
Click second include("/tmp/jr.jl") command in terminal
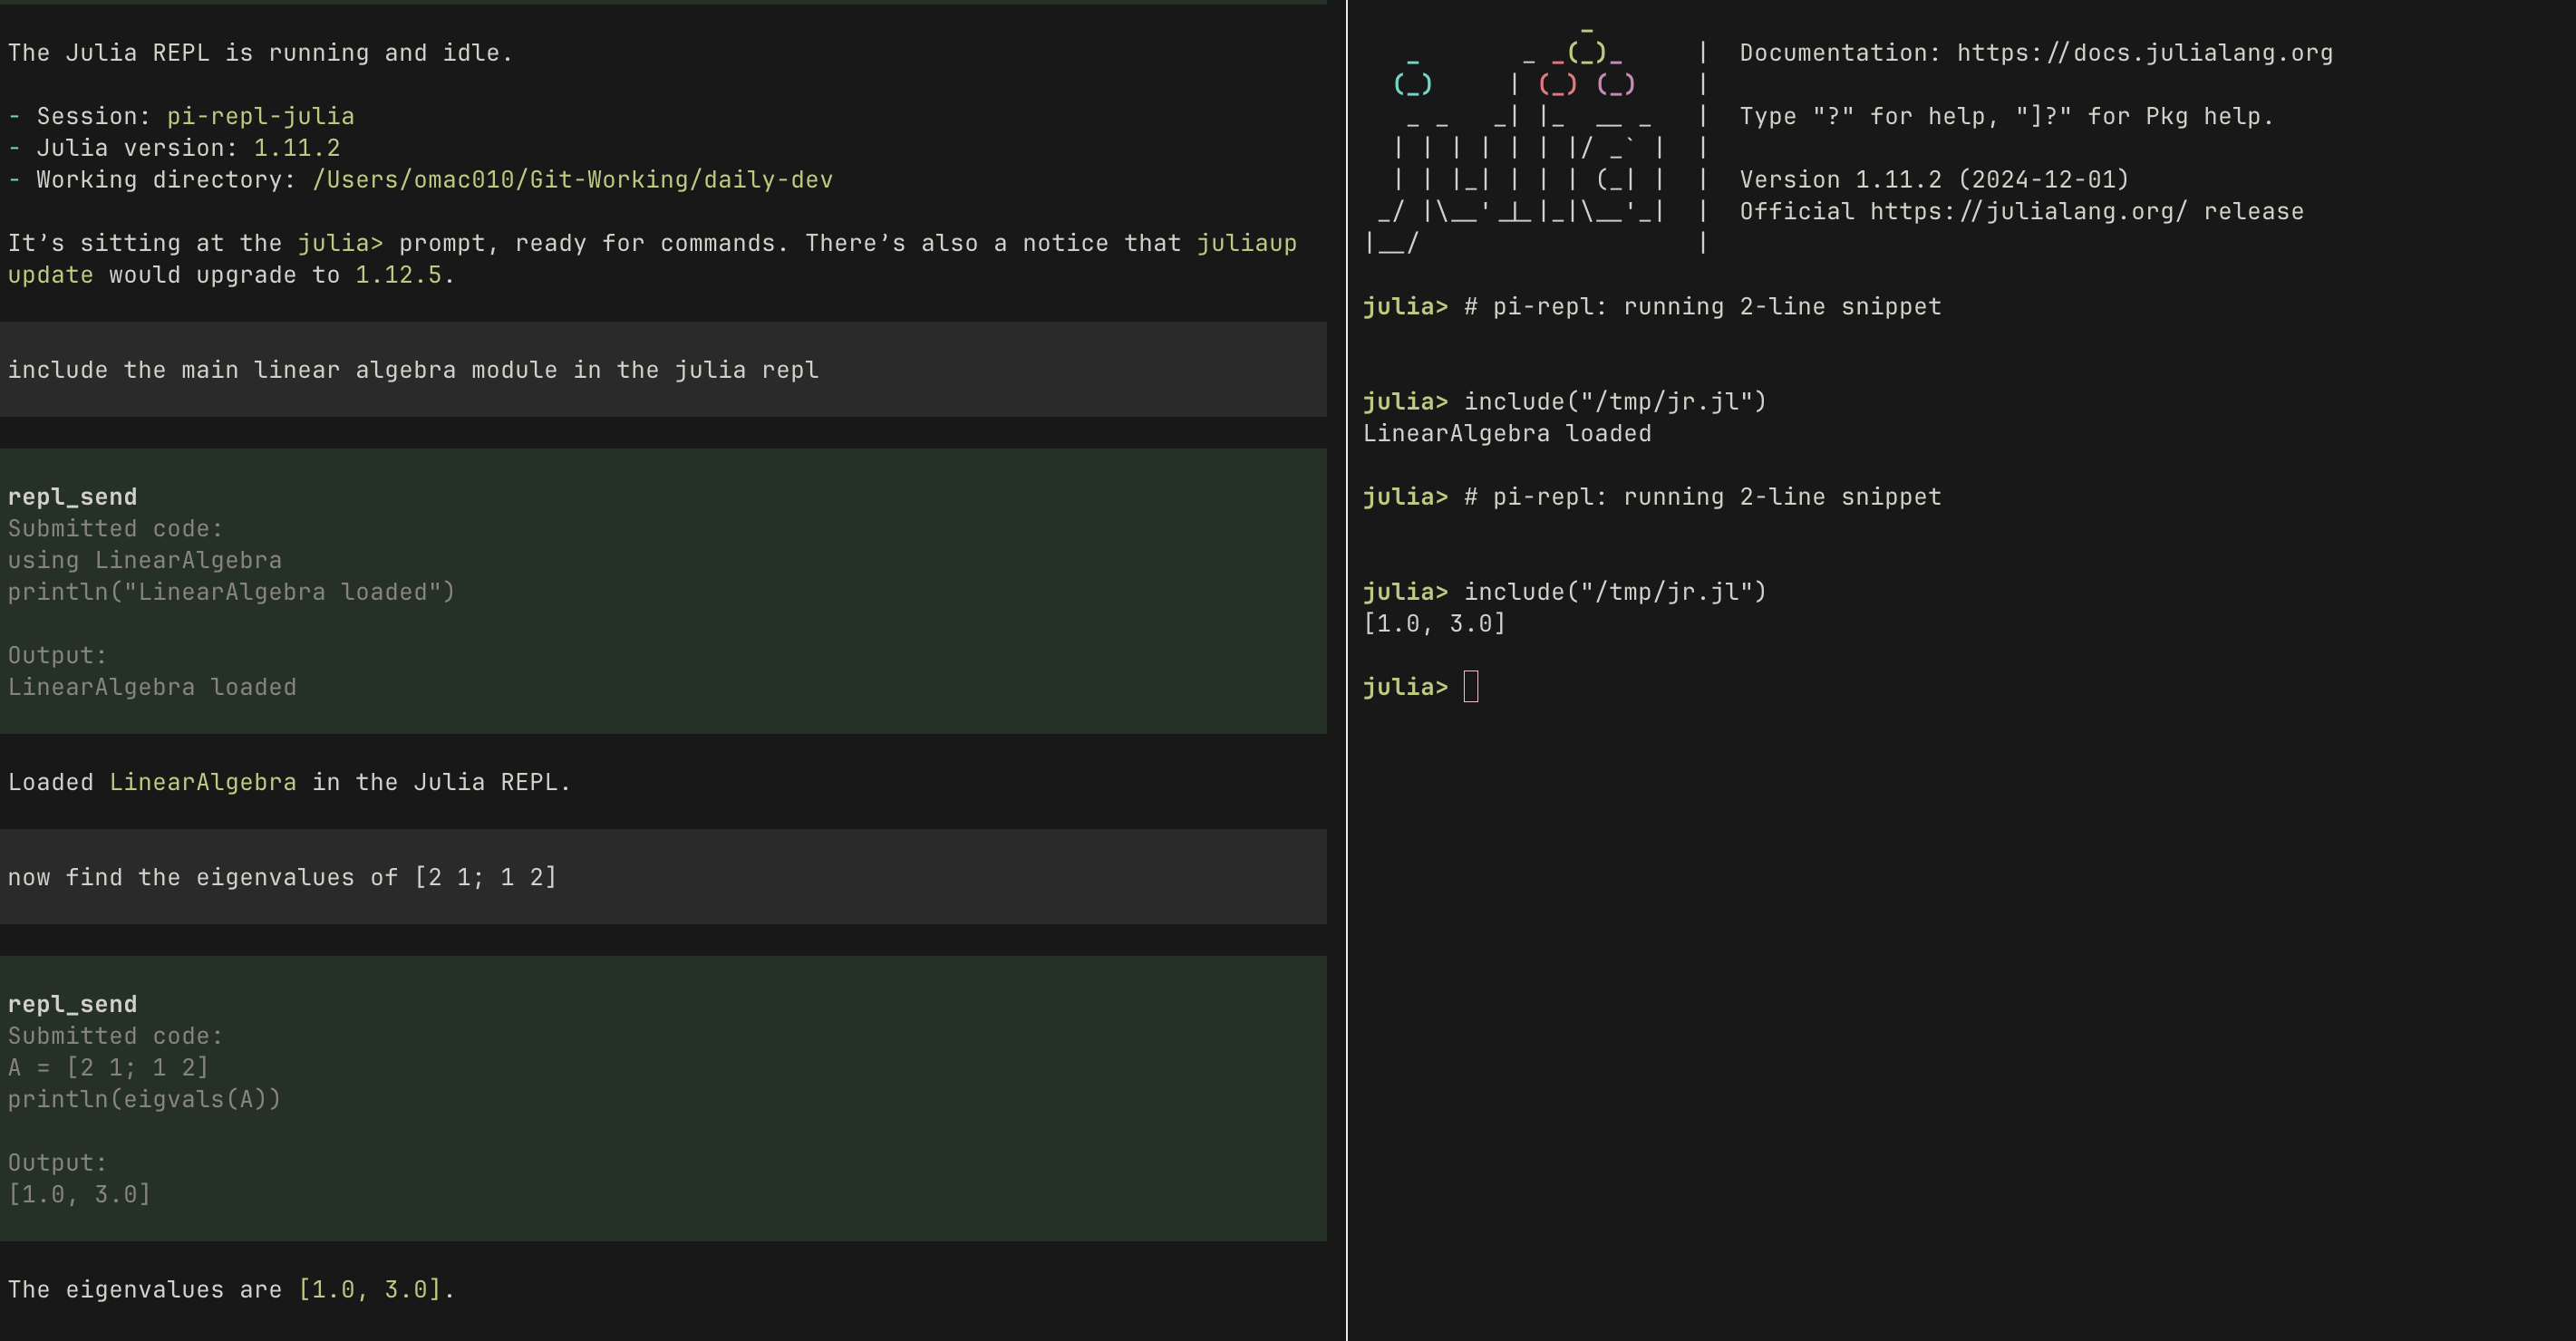1615,592
